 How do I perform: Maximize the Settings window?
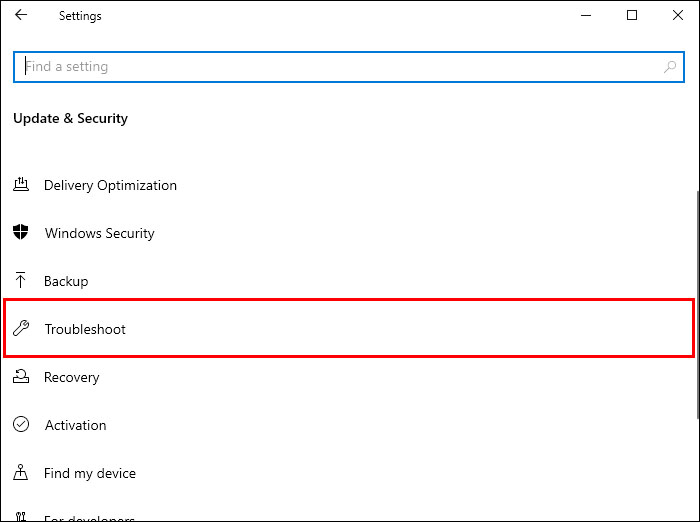tap(632, 15)
